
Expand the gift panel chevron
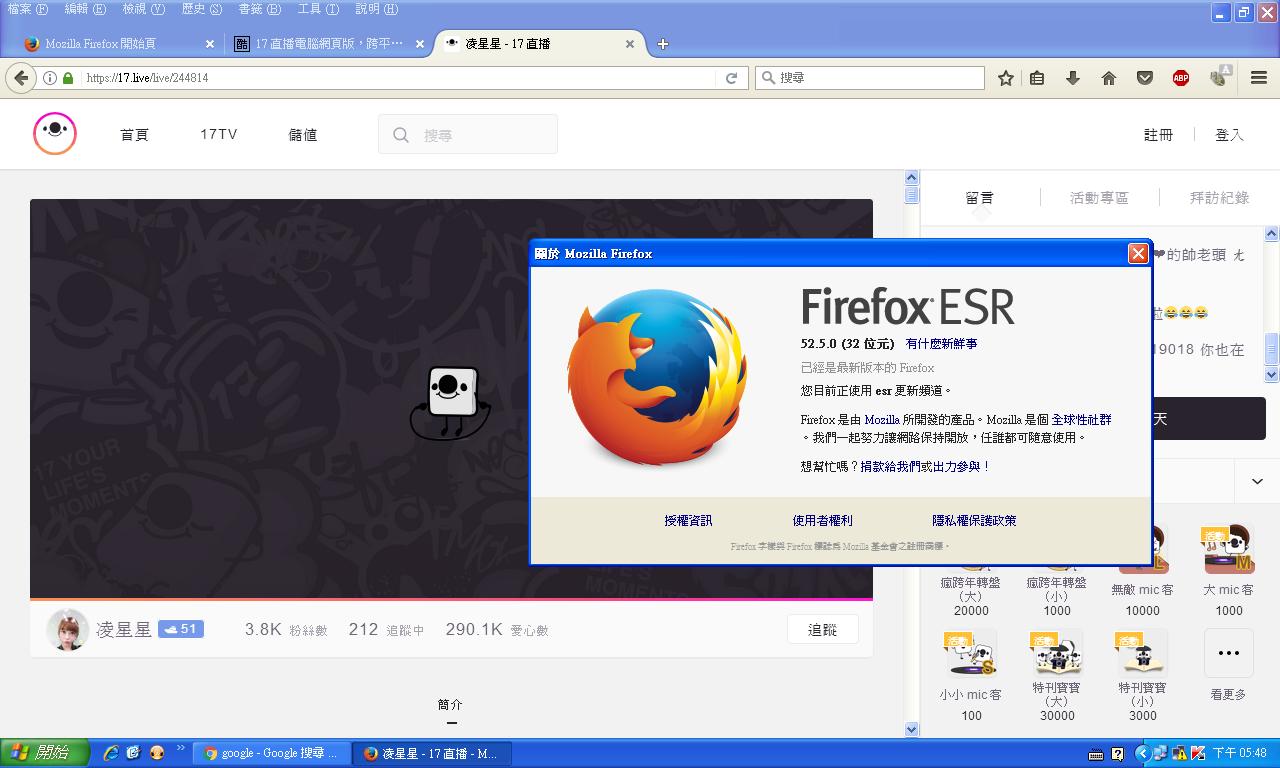1257,481
